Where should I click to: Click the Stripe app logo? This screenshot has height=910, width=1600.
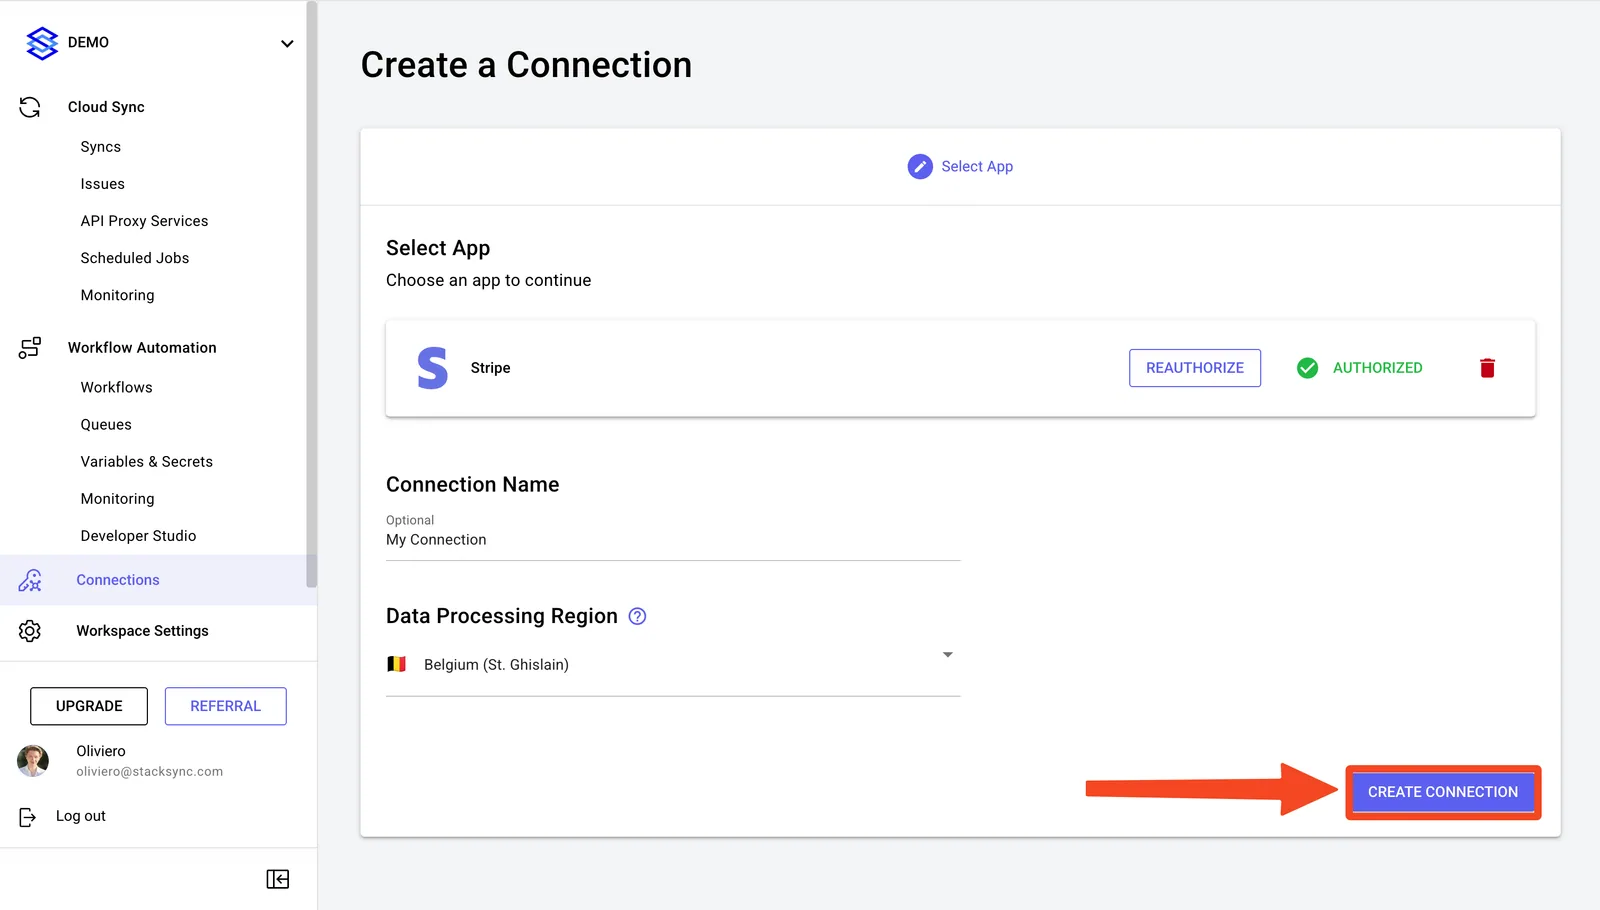click(433, 368)
